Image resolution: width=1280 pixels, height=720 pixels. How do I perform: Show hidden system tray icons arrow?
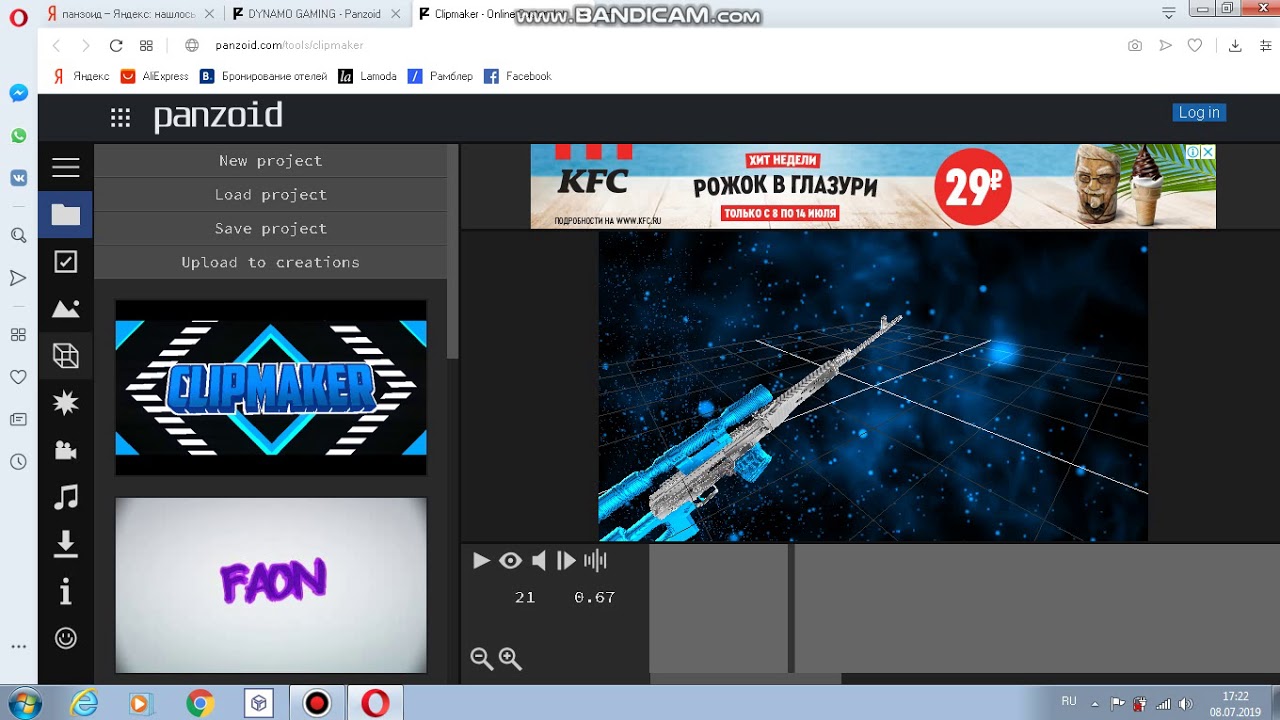(x=1095, y=703)
